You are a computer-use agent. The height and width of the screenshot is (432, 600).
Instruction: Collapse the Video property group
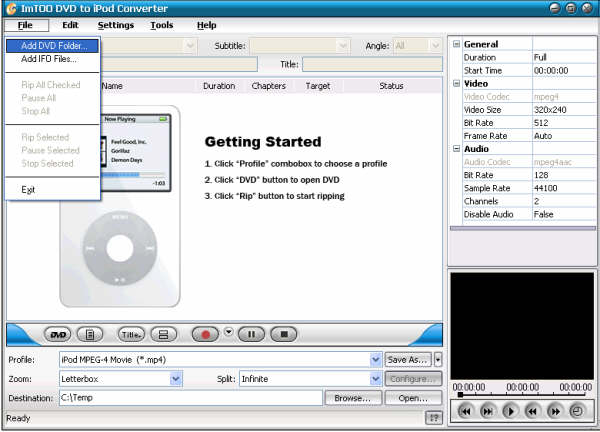point(456,83)
